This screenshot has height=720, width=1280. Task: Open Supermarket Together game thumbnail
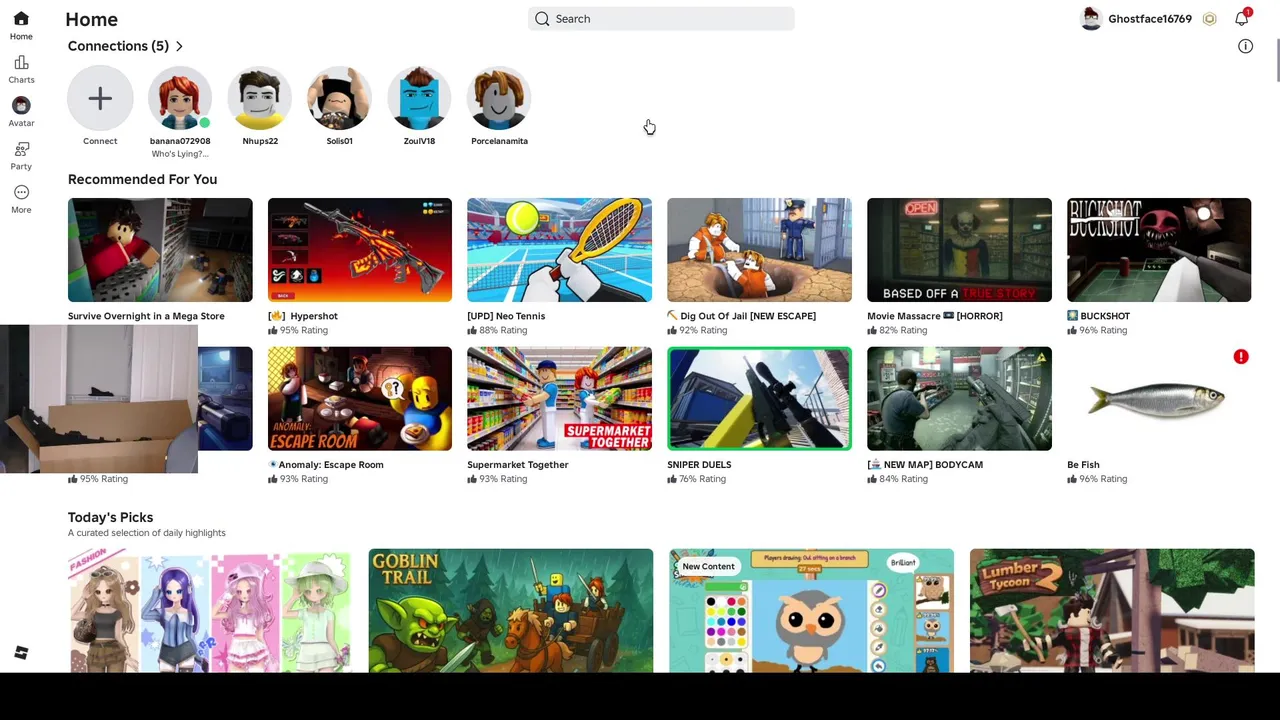pos(559,399)
